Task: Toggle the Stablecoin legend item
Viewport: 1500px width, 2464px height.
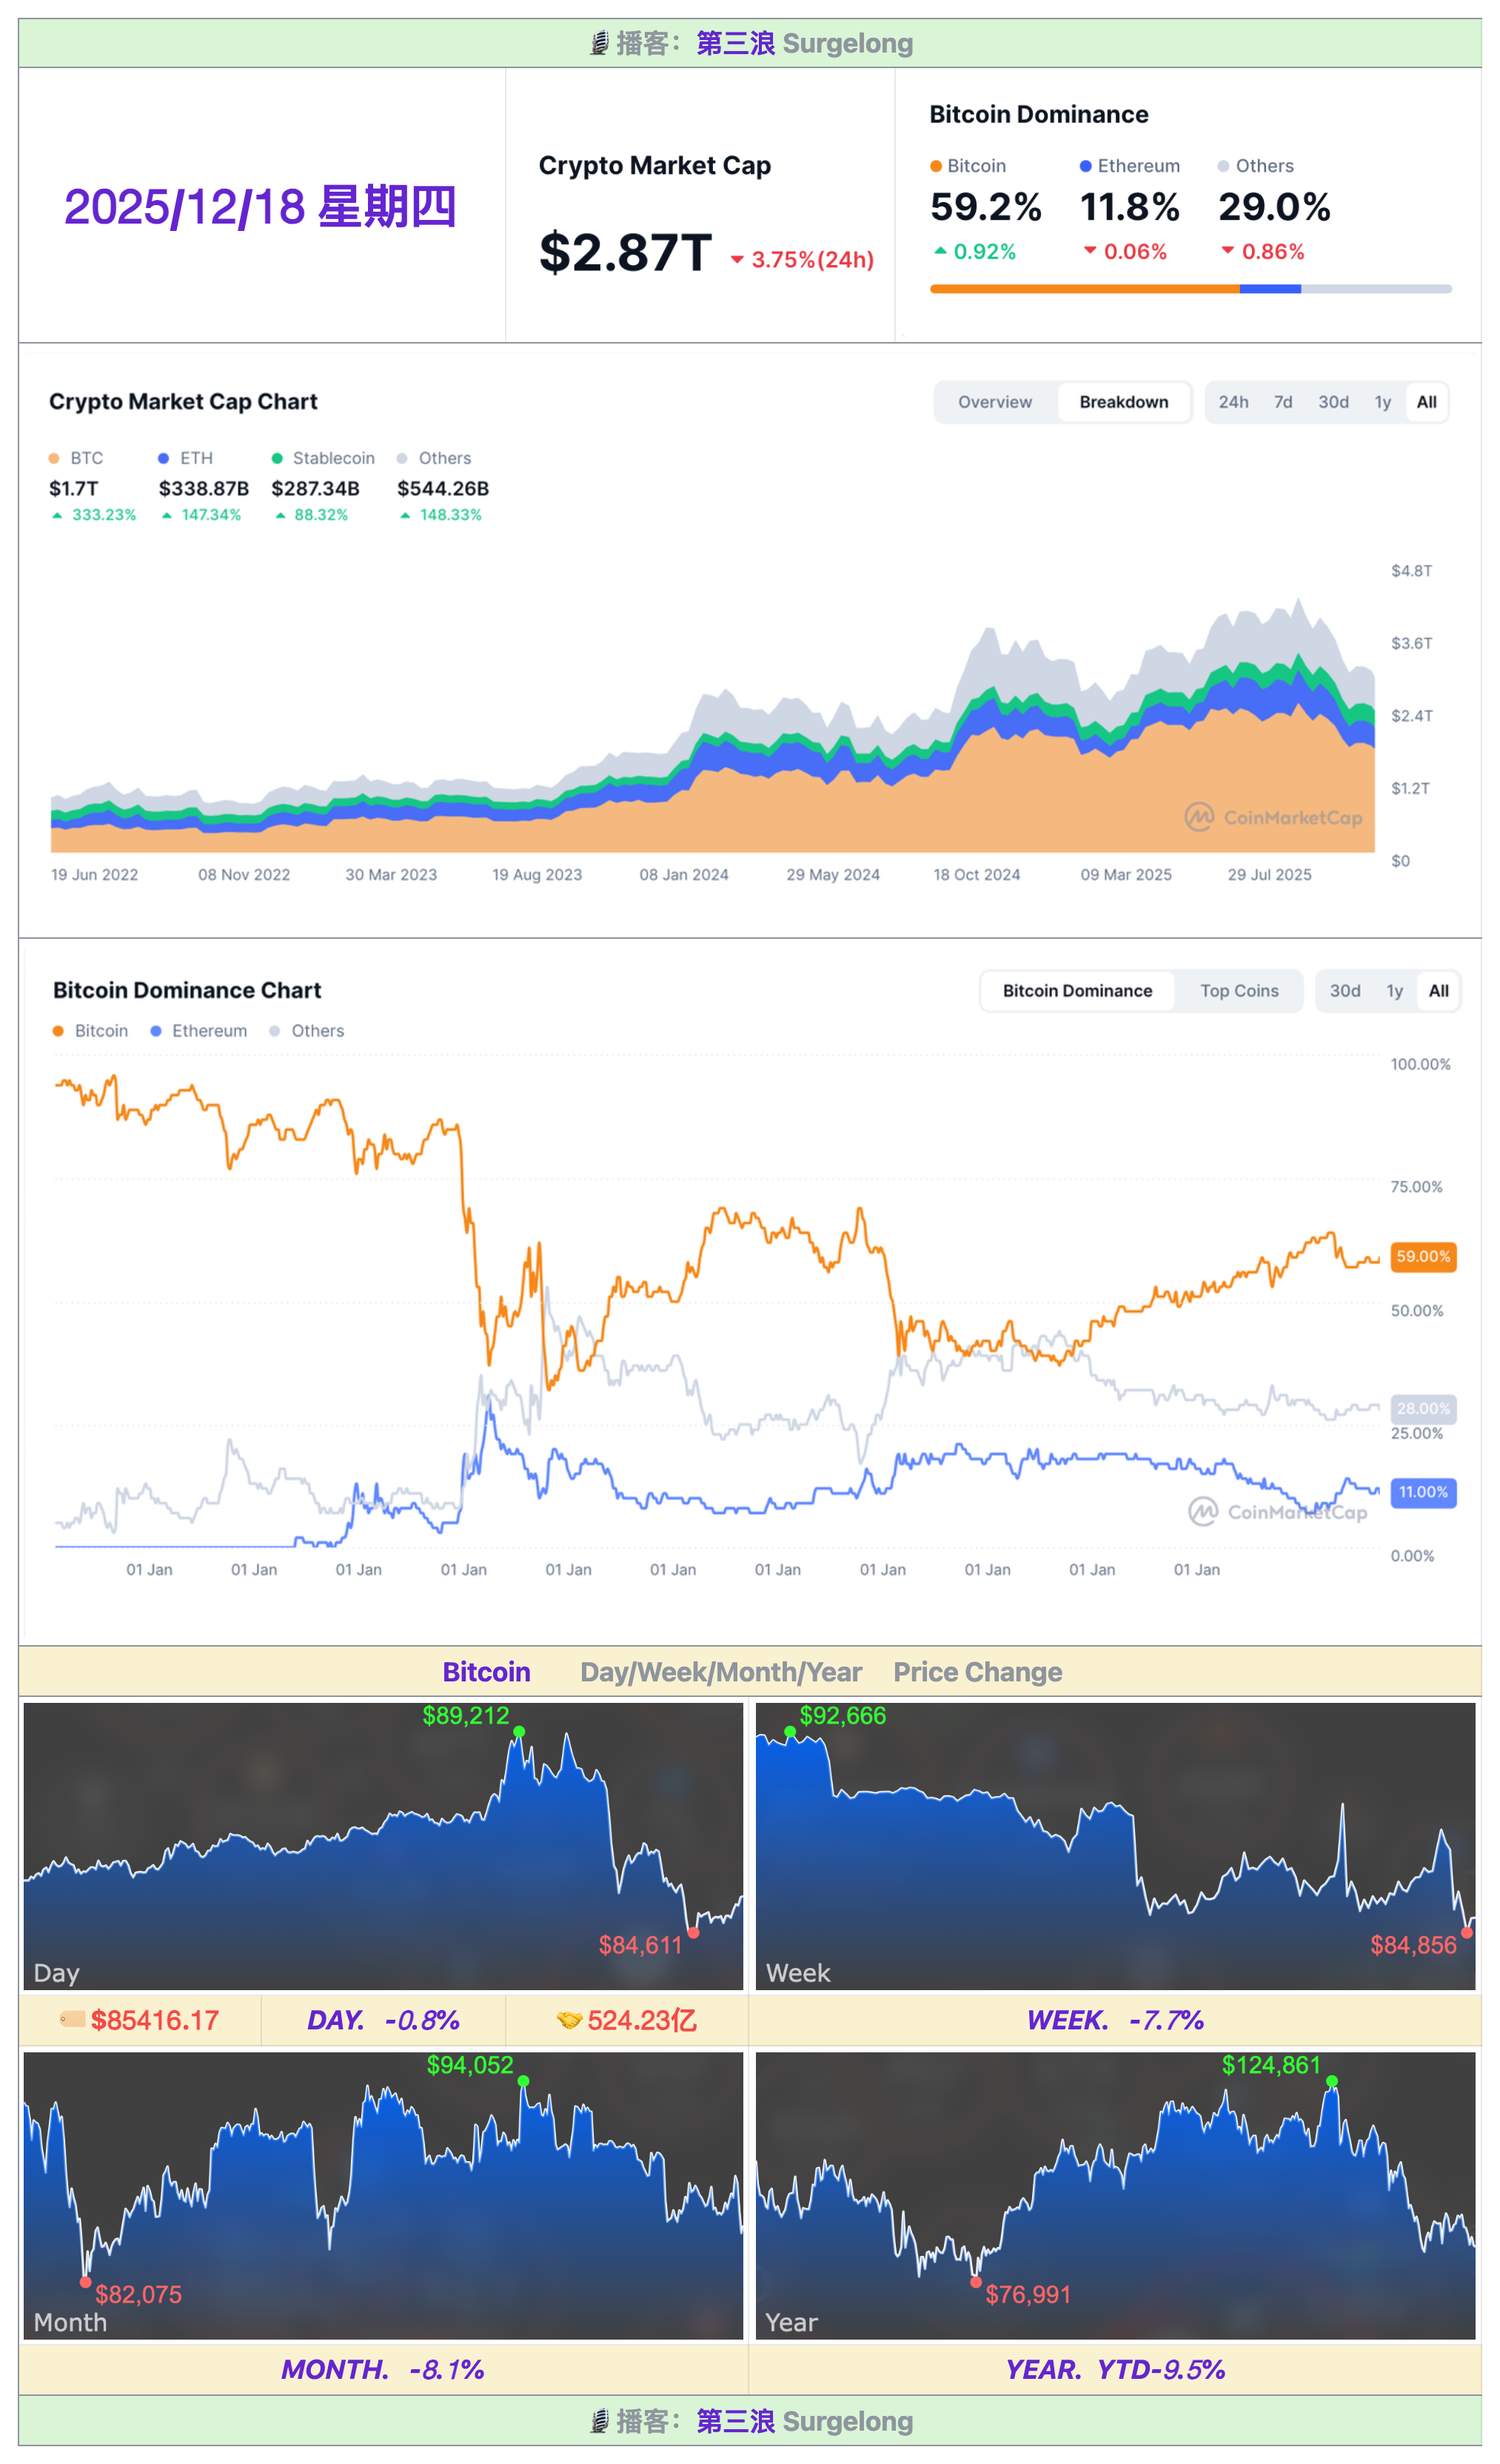Action: [x=323, y=458]
